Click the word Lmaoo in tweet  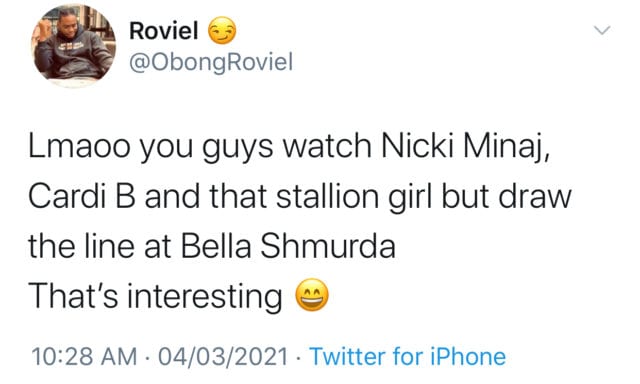tap(79, 146)
